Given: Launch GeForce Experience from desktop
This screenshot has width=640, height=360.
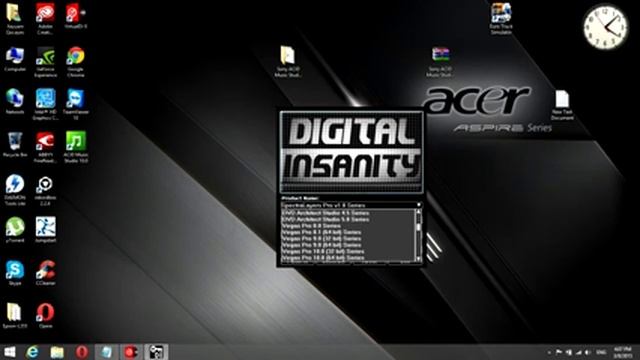Looking at the screenshot, I should point(45,62).
